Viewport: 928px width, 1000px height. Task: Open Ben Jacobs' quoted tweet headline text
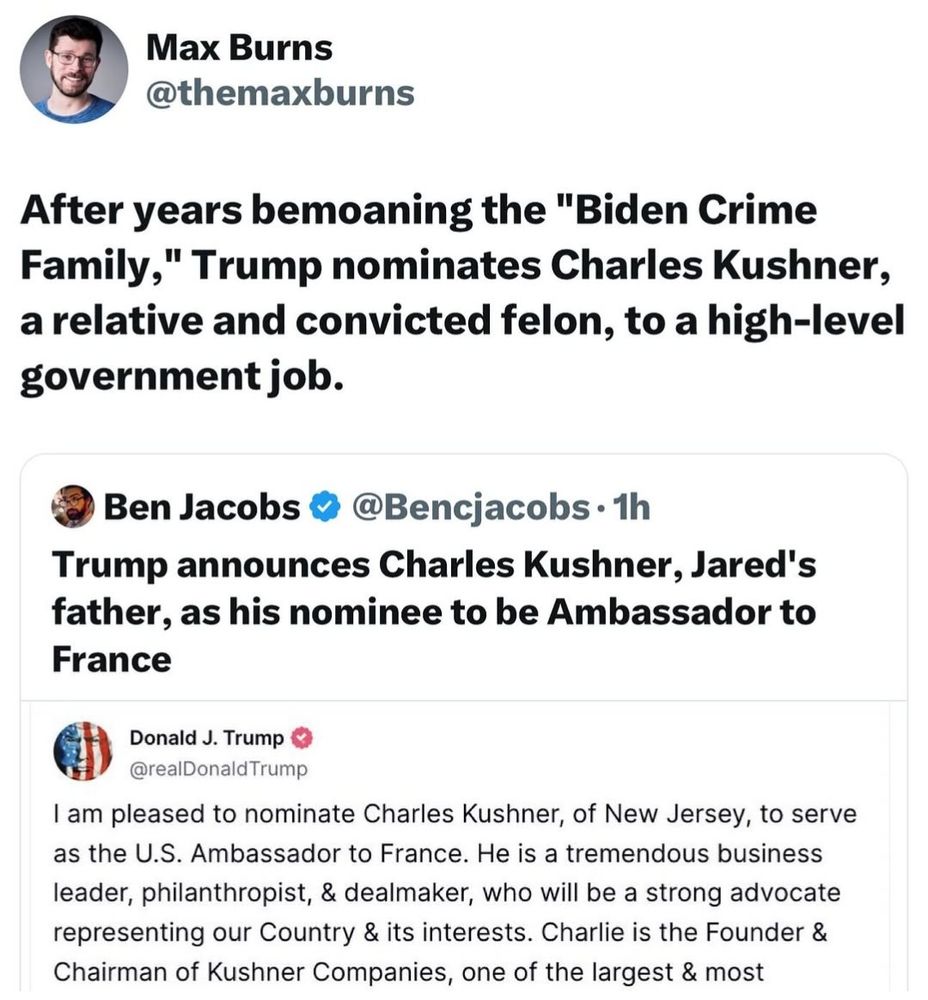tap(433, 612)
